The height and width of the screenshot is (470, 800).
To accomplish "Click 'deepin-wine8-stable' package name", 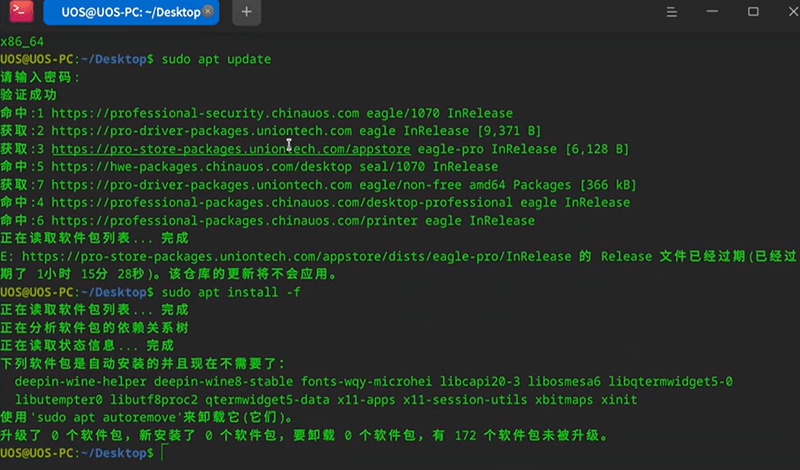I will pos(223,382).
